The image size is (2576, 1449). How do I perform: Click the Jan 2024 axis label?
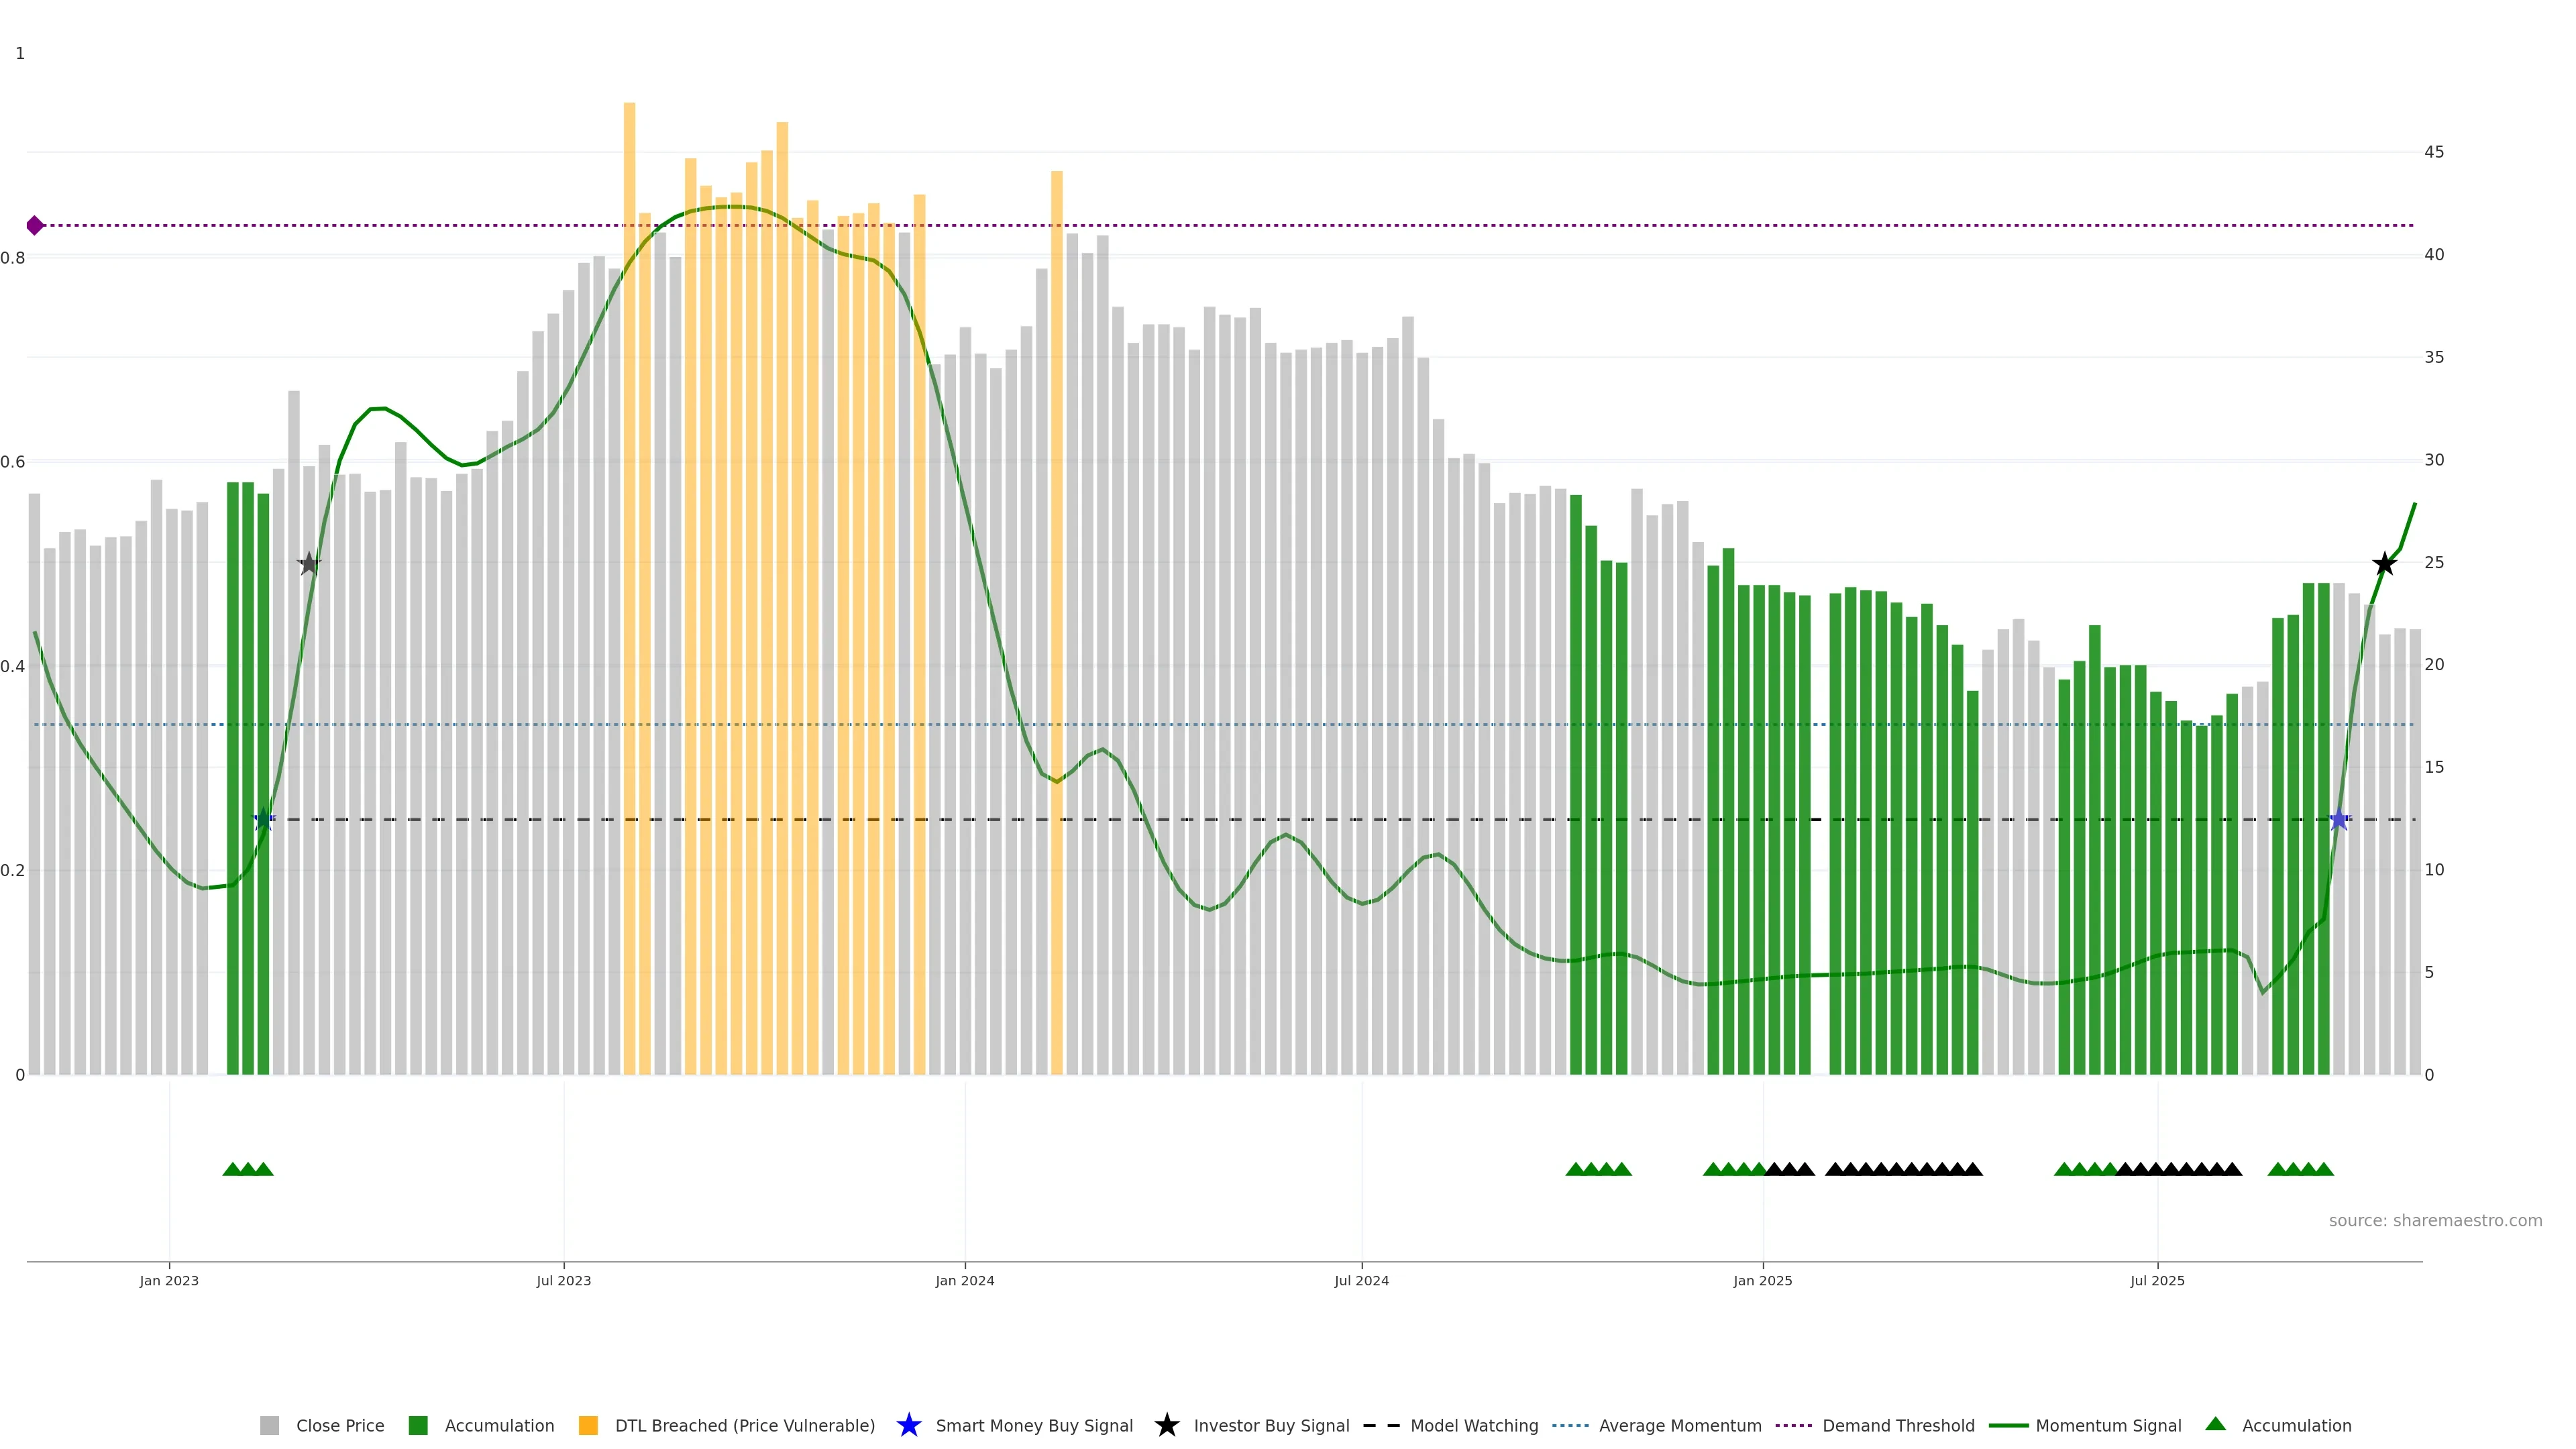964,1281
